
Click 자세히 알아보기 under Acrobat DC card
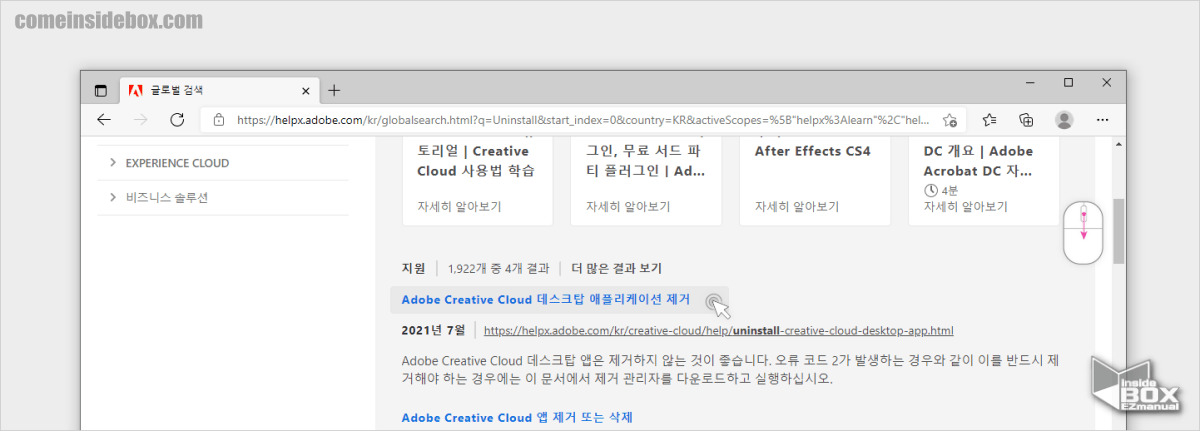[x=966, y=207]
